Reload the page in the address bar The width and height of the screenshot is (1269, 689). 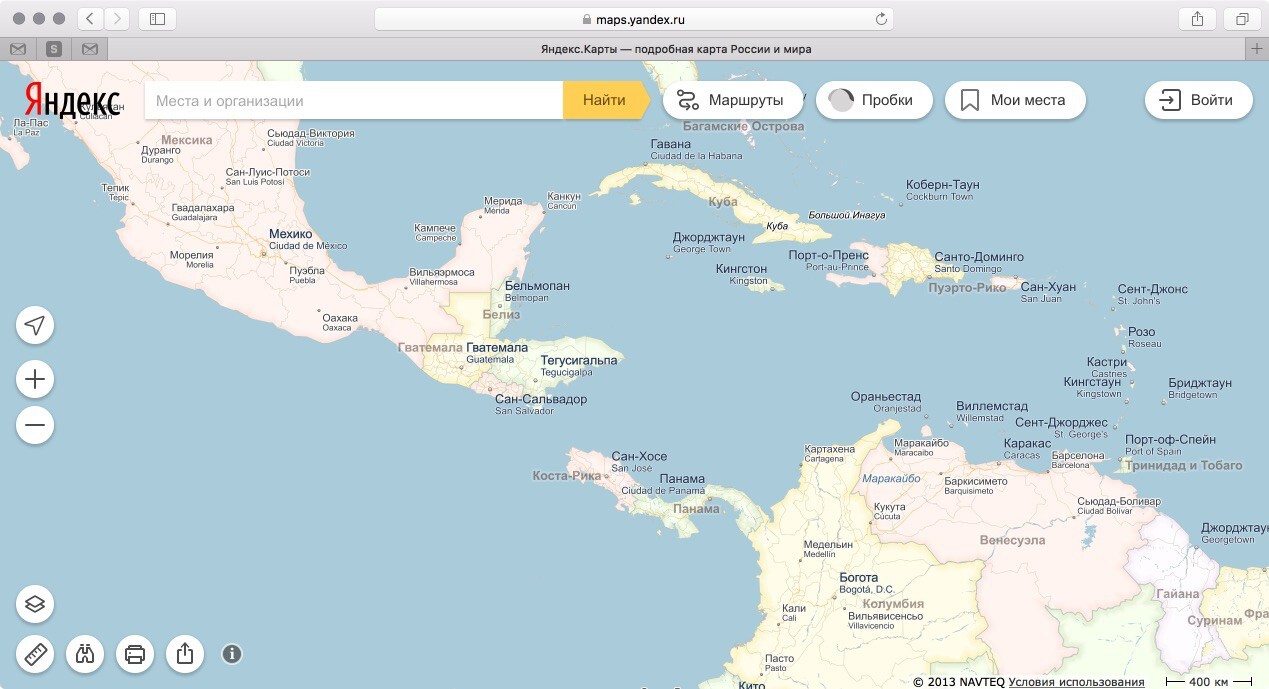(881, 19)
